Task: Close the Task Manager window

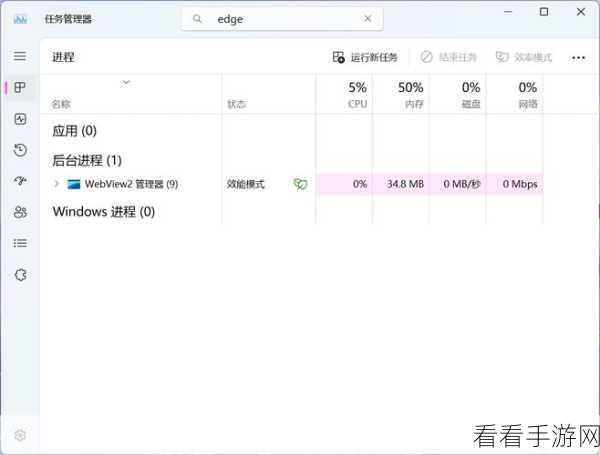Action: pos(581,12)
